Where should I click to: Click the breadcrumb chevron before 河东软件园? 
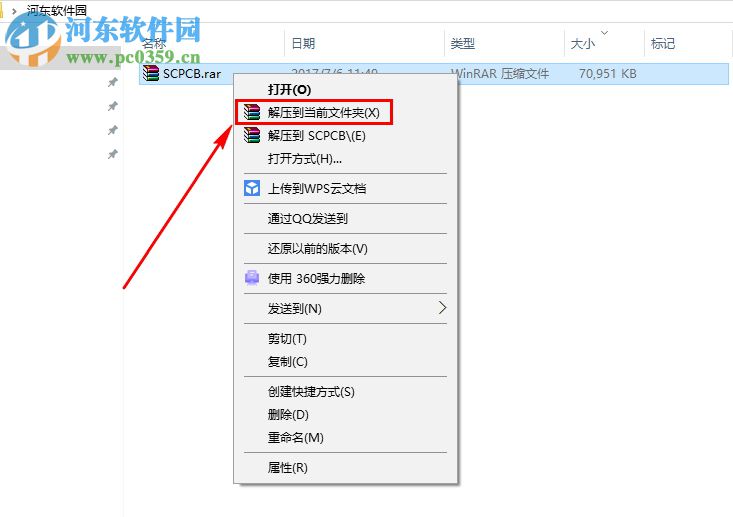point(14,10)
